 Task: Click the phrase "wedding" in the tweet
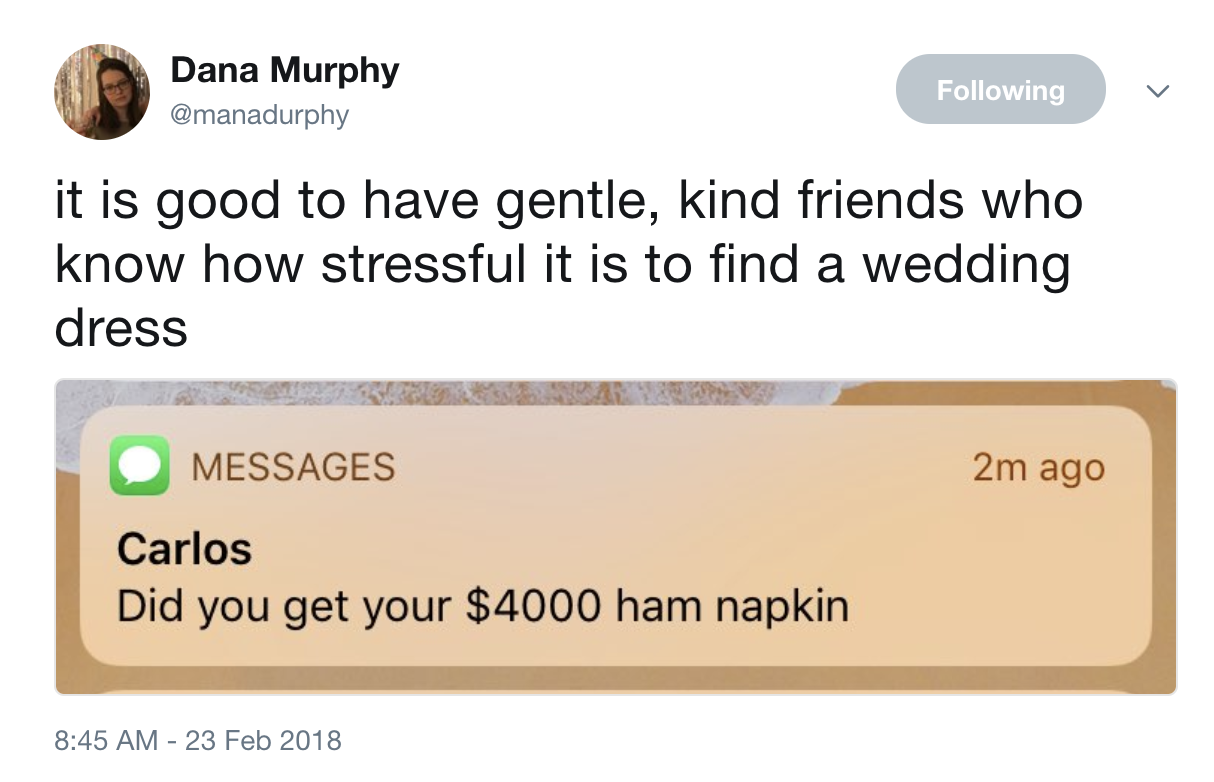click(x=965, y=266)
